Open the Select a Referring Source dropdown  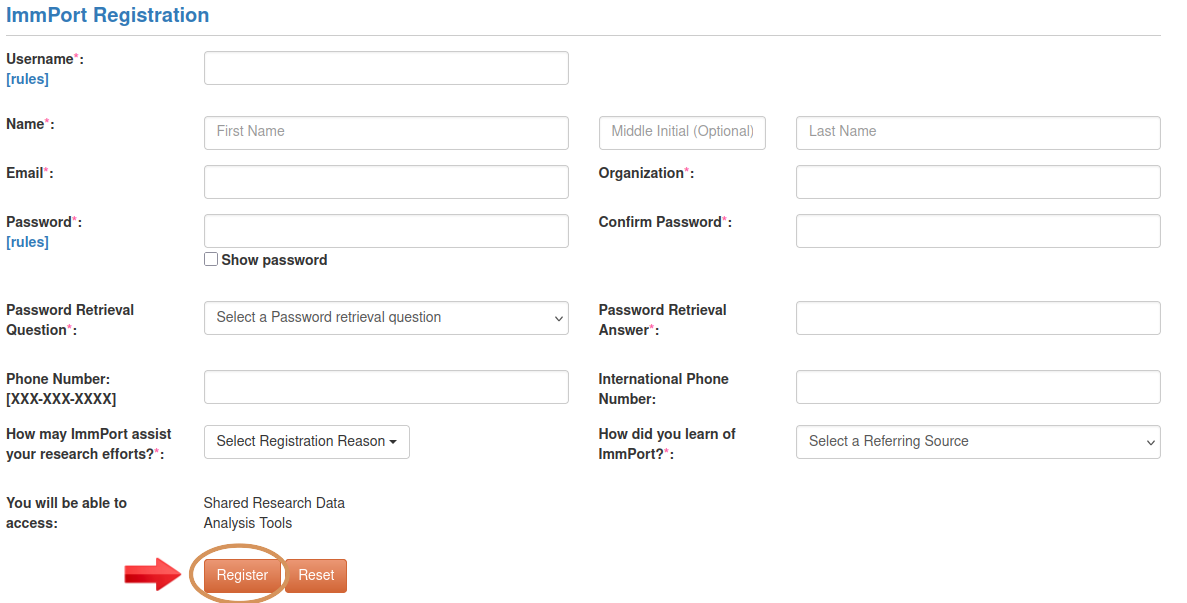pyautogui.click(x=978, y=442)
